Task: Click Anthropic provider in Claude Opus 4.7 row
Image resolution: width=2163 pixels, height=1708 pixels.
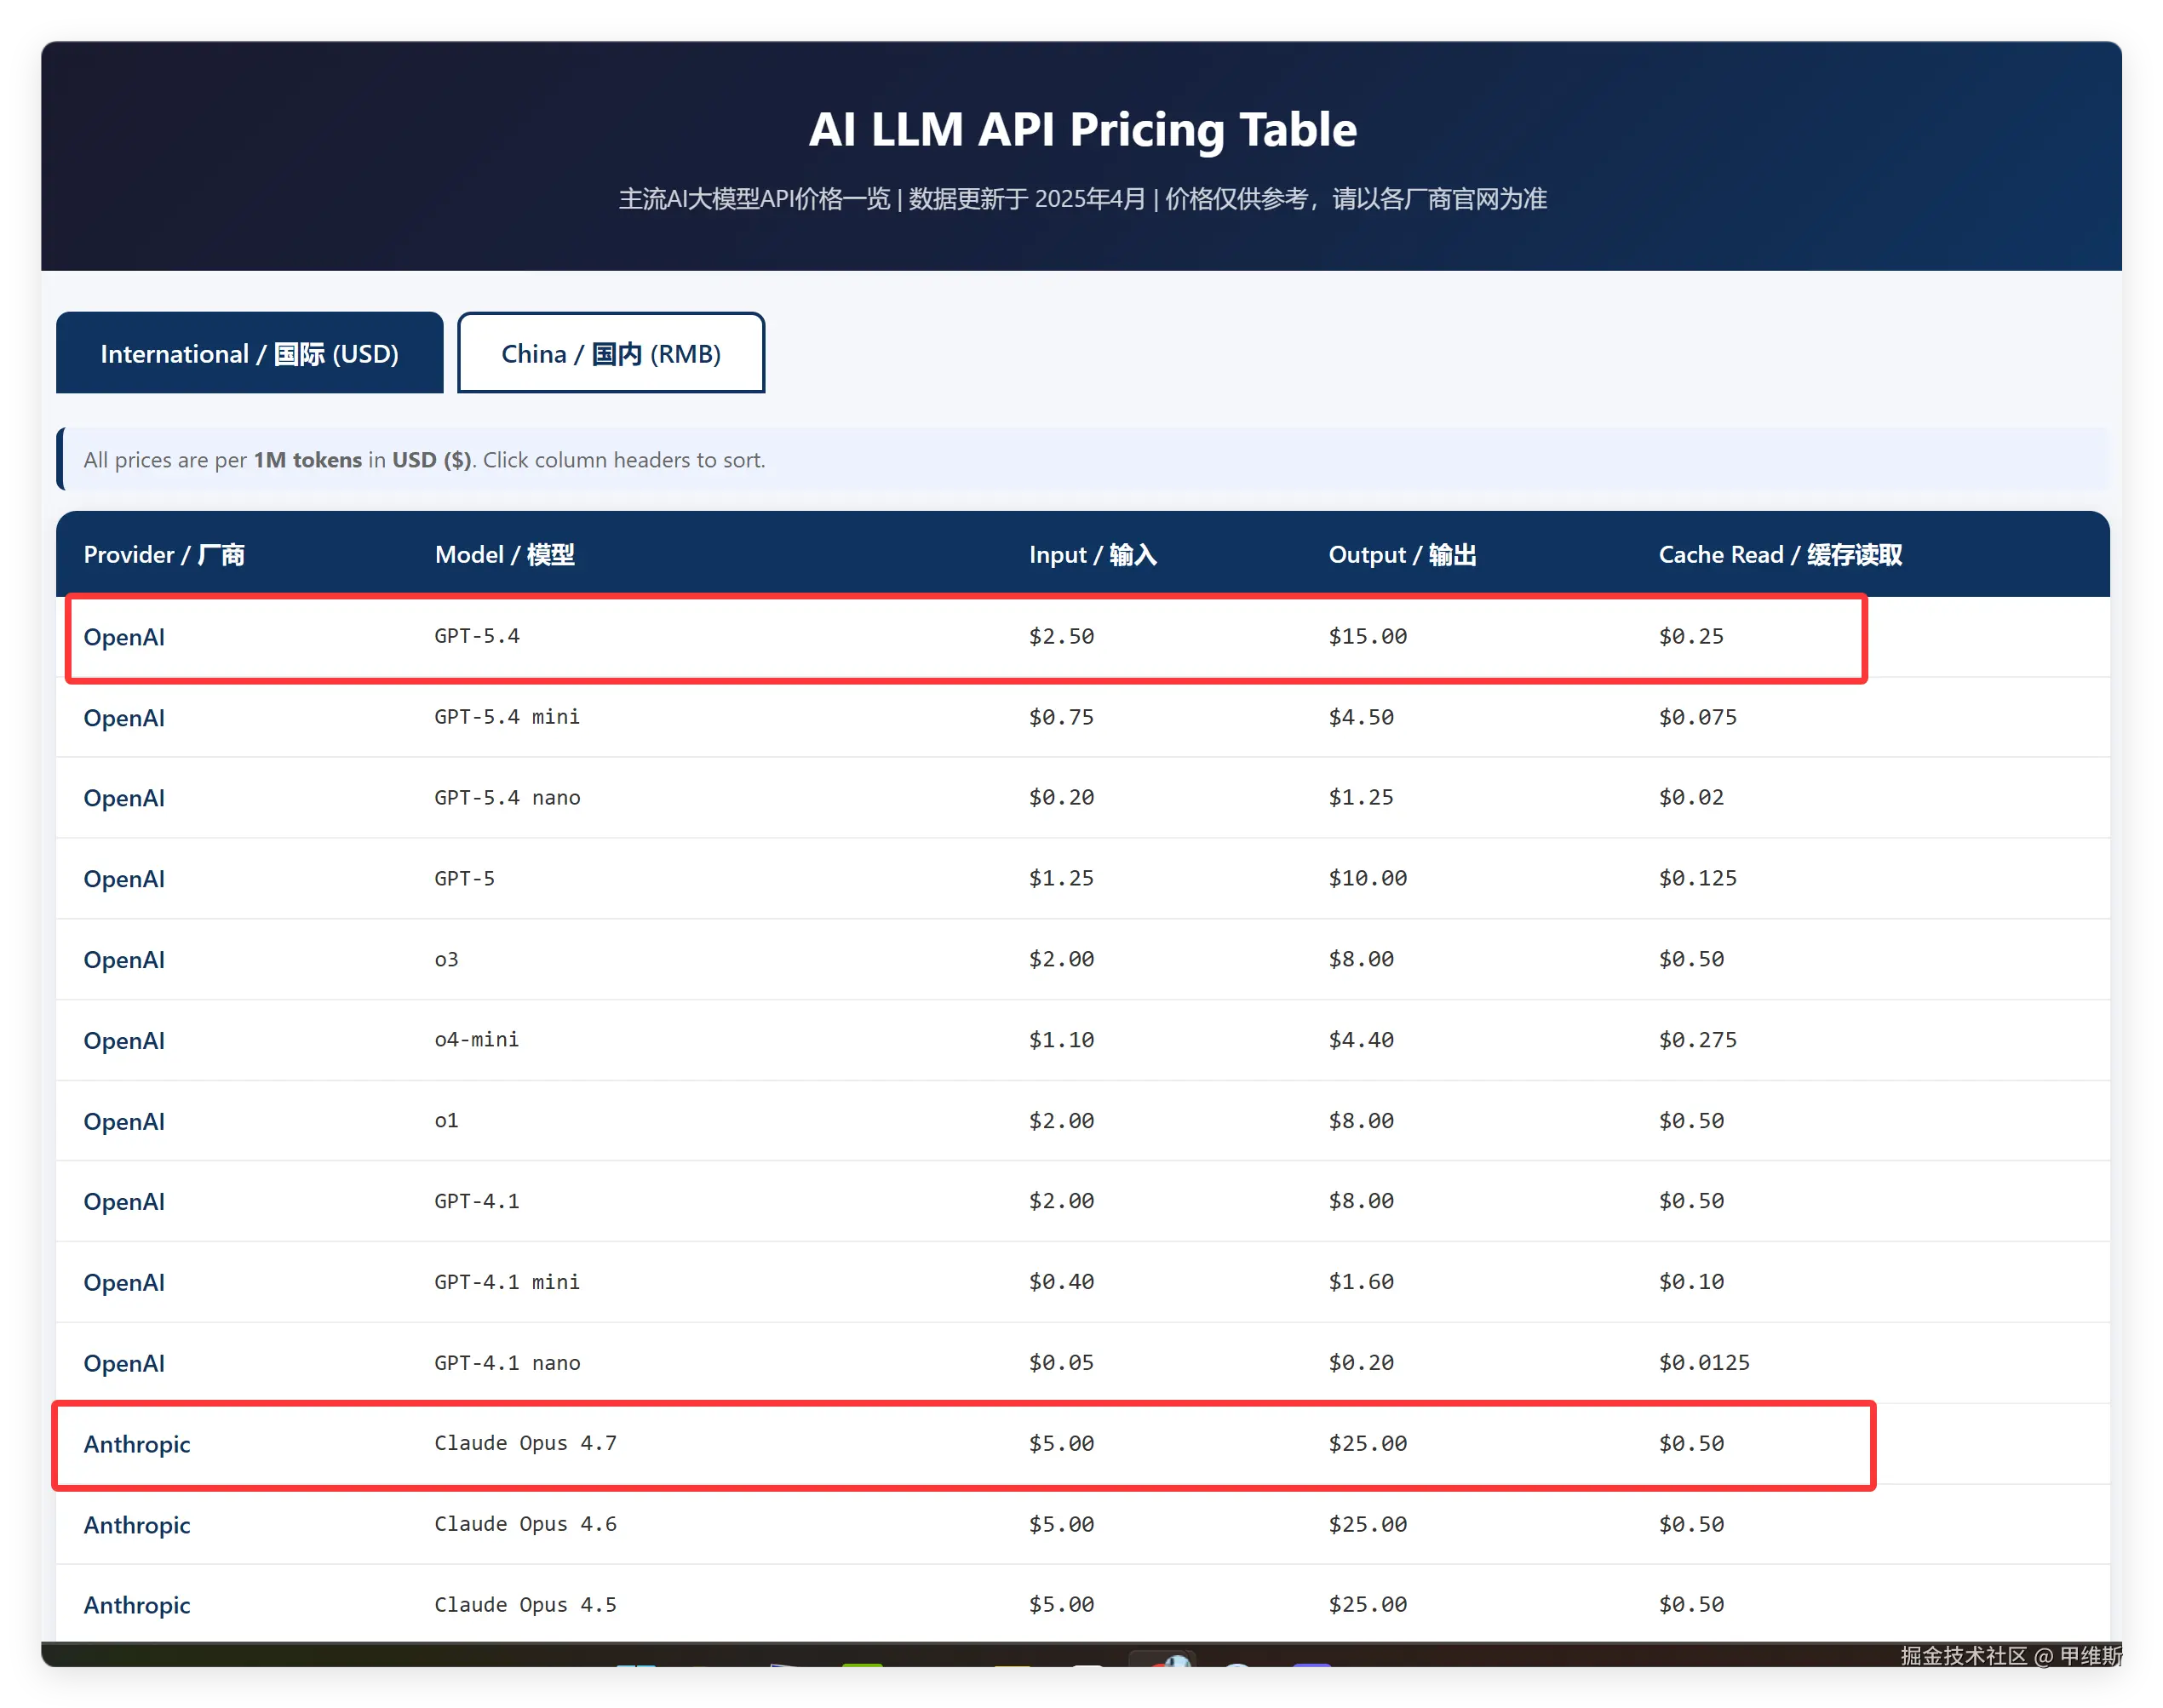Action: (x=137, y=1444)
